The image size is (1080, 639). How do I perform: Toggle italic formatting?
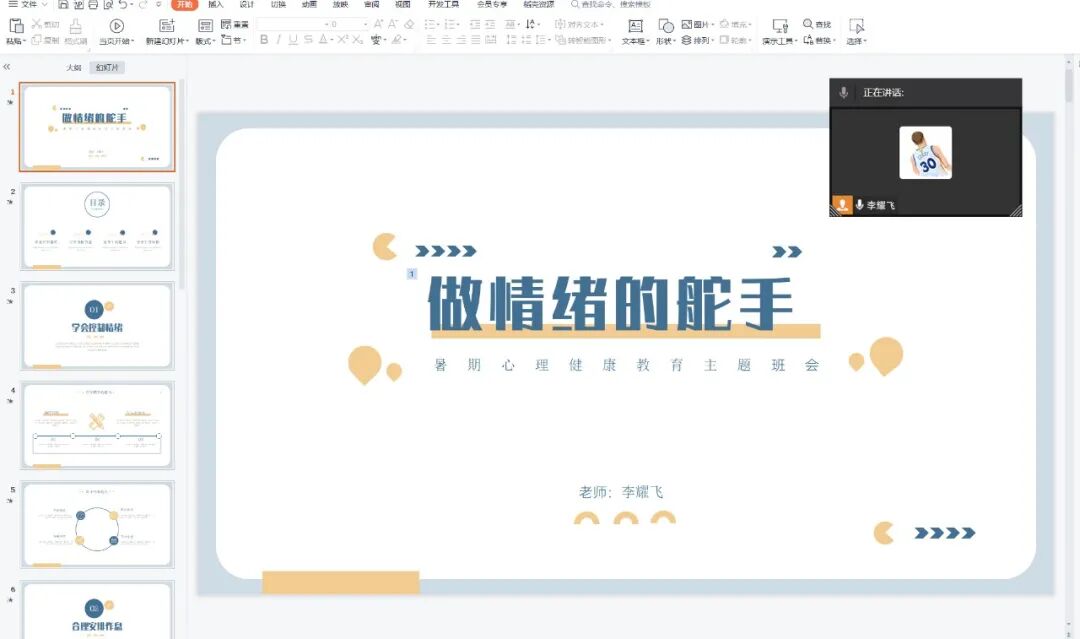coord(279,39)
